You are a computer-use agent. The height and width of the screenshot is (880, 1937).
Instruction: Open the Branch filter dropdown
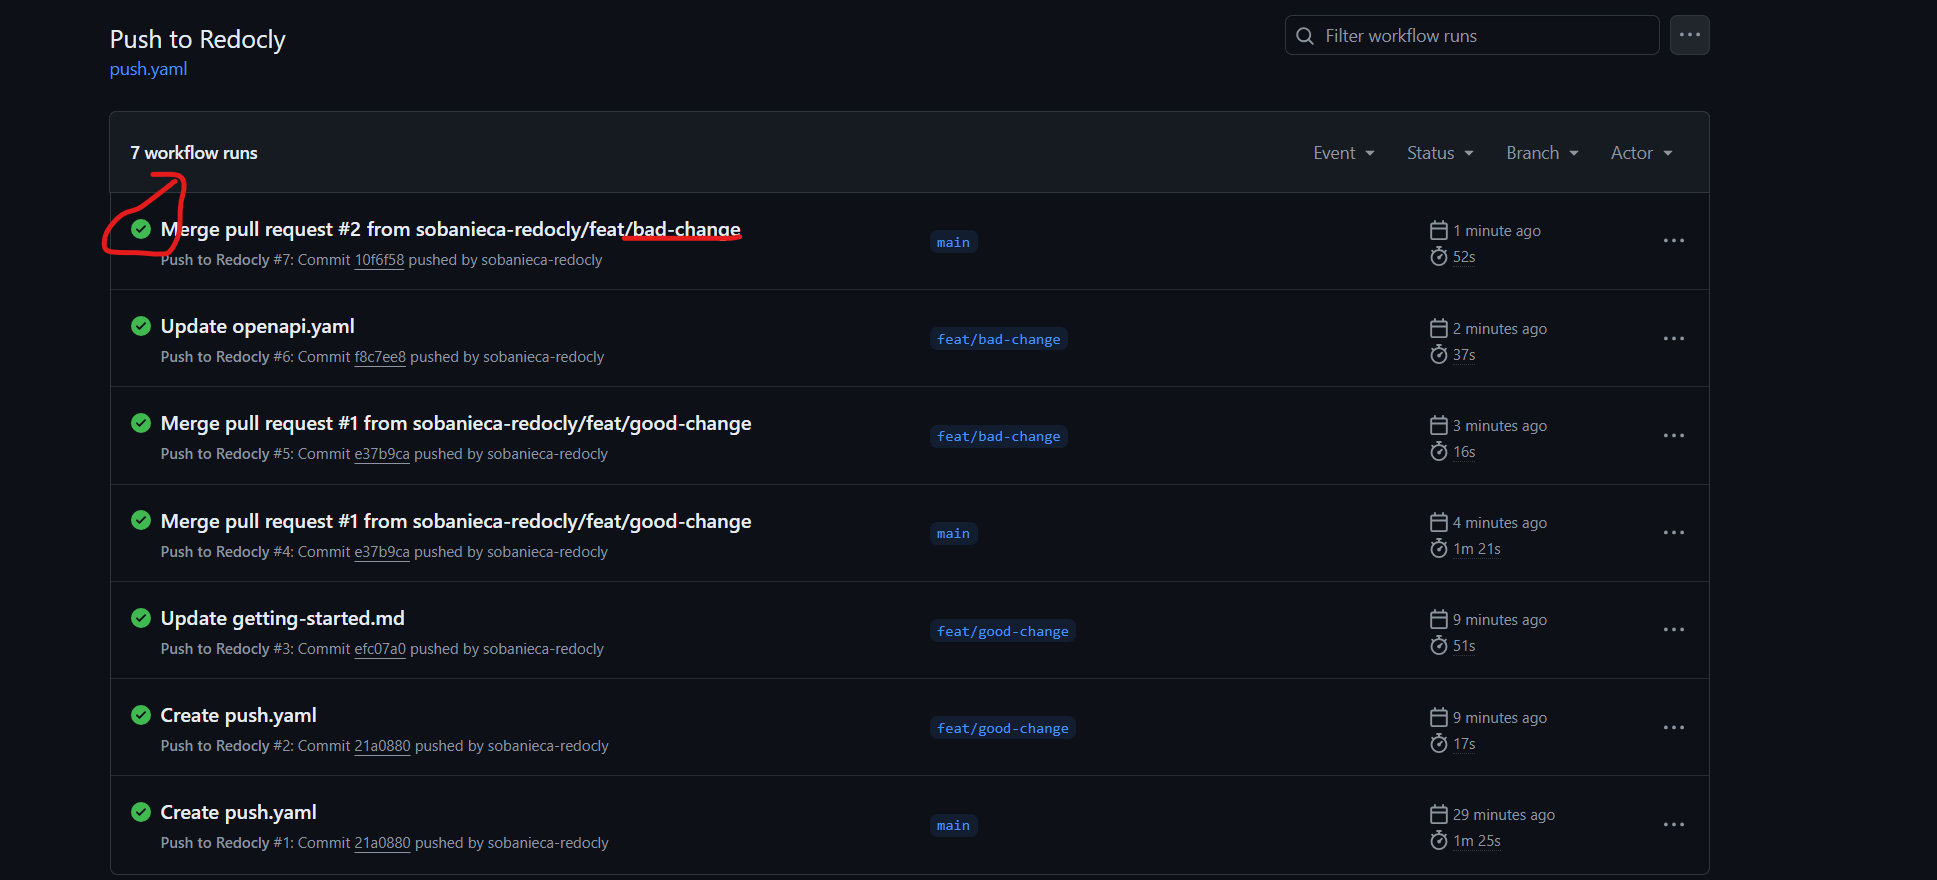[1541, 153]
